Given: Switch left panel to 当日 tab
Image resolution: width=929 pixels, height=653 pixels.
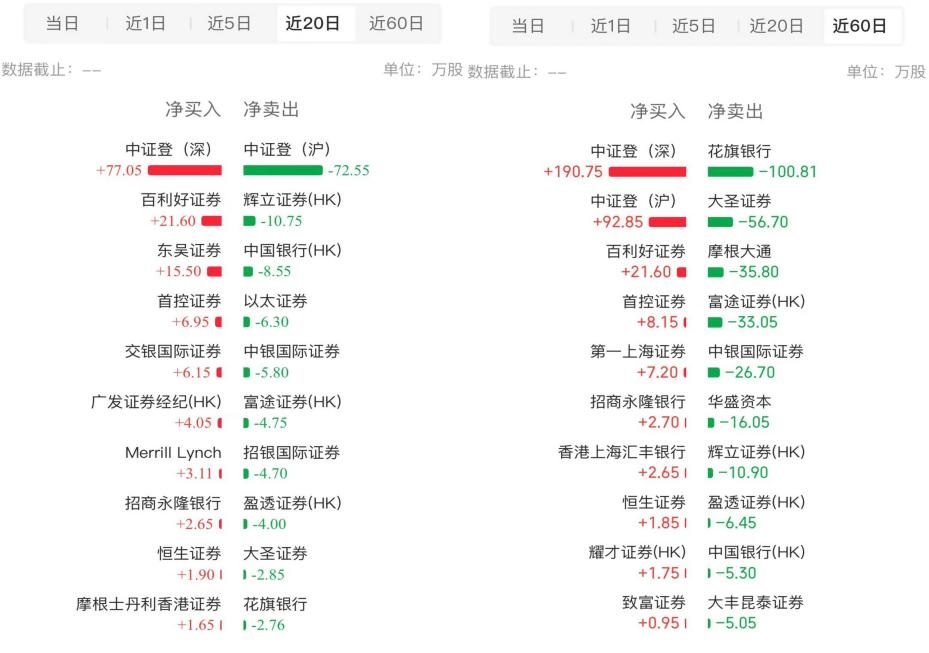Looking at the screenshot, I should (x=62, y=23).
